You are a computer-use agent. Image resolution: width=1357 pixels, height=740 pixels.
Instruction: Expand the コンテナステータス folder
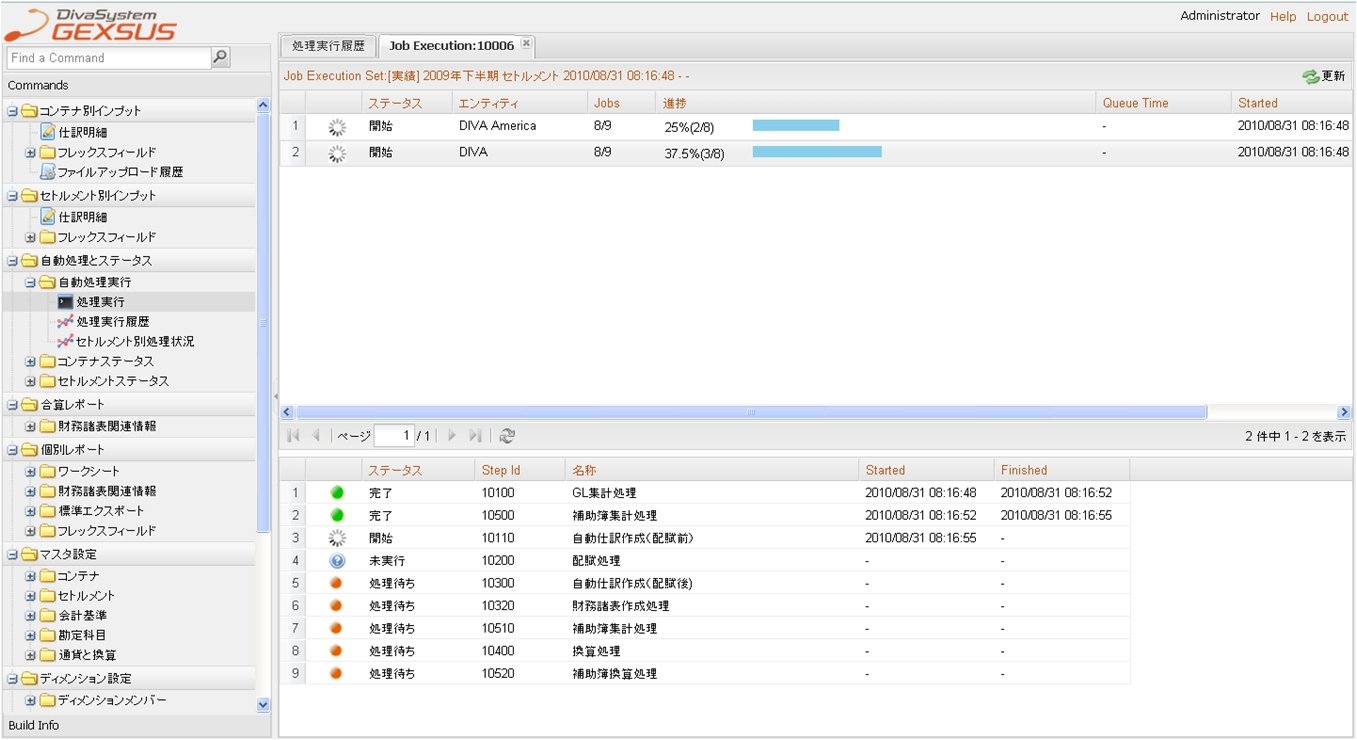click(30, 361)
